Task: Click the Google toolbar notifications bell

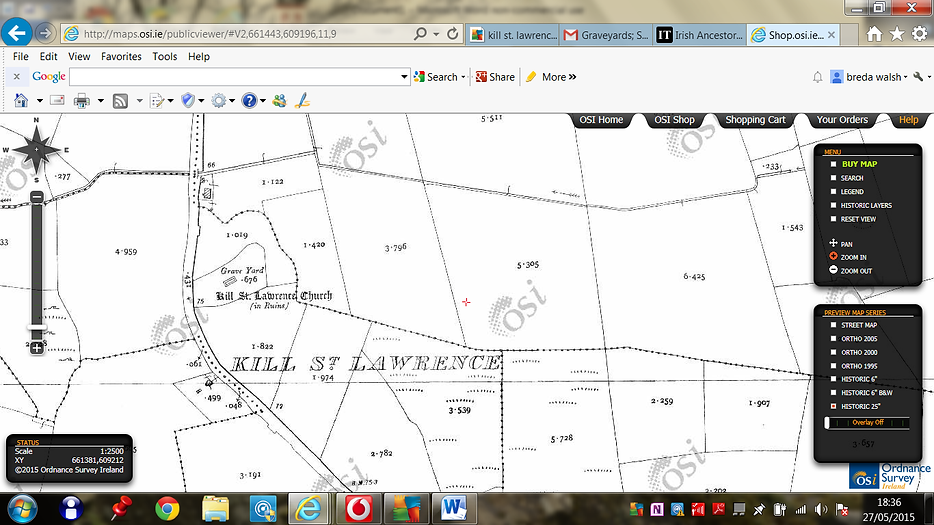Action: click(x=818, y=77)
